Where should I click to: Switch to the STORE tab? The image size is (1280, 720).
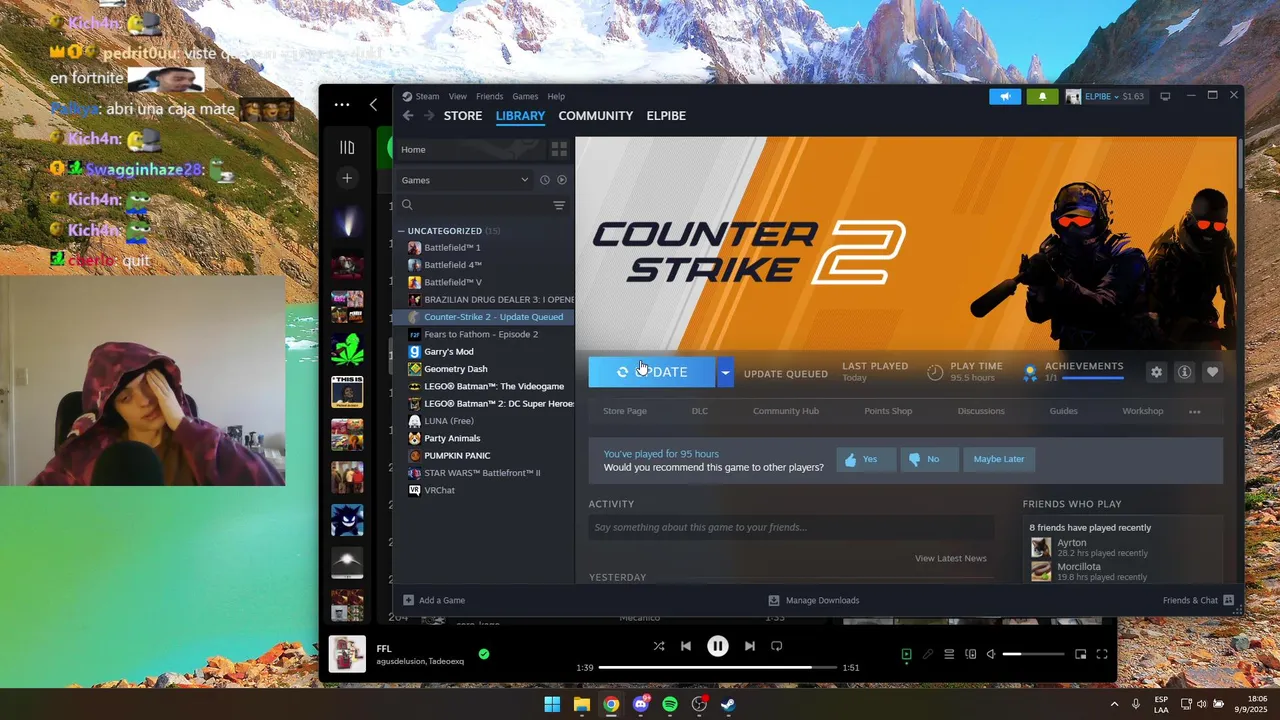463,116
